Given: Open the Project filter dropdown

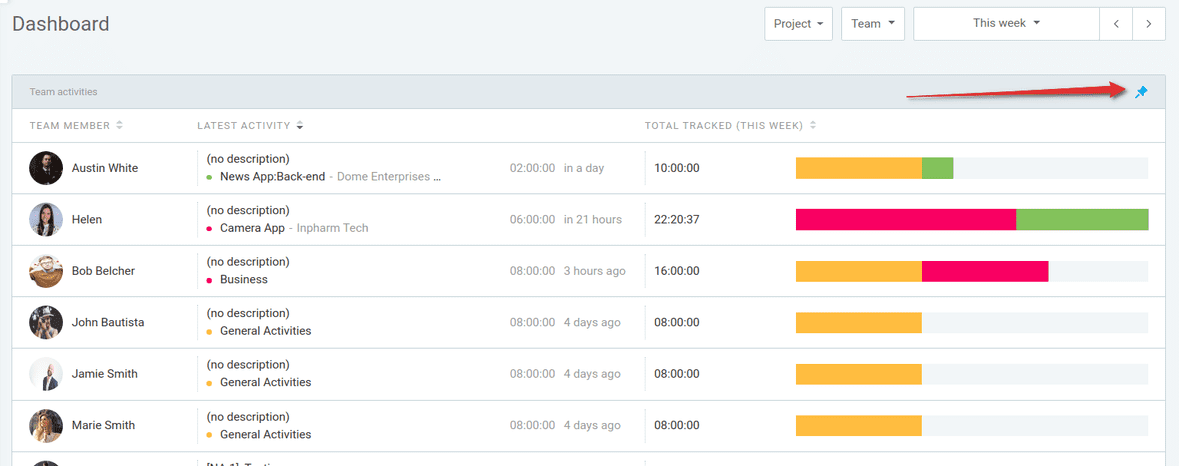Looking at the screenshot, I should point(799,24).
